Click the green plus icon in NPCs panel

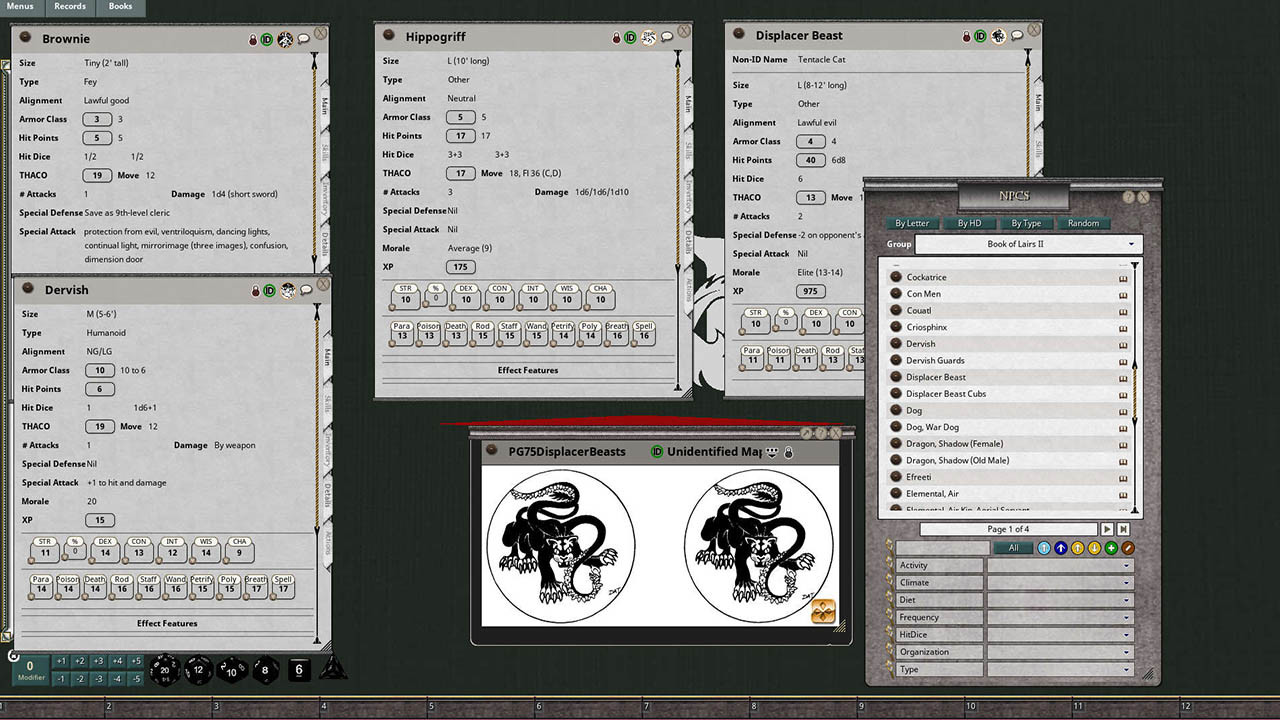tap(1110, 548)
